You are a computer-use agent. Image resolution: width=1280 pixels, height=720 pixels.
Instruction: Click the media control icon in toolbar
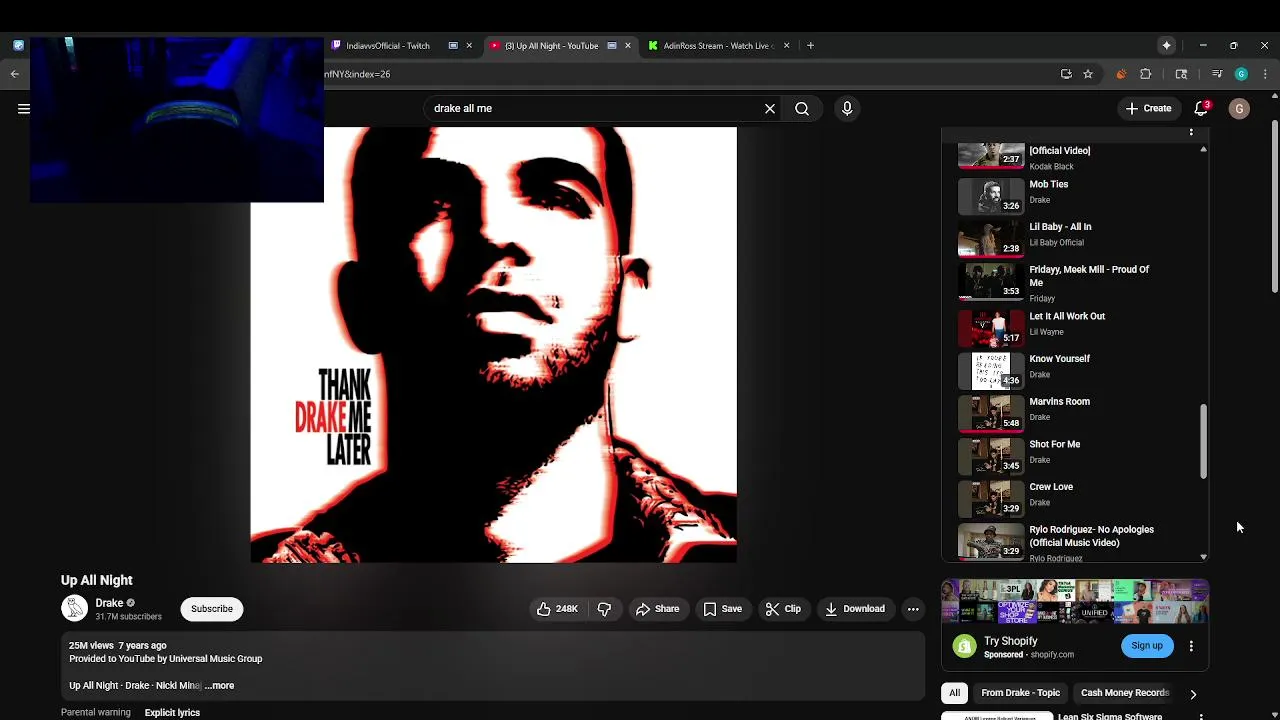coord(1217,74)
